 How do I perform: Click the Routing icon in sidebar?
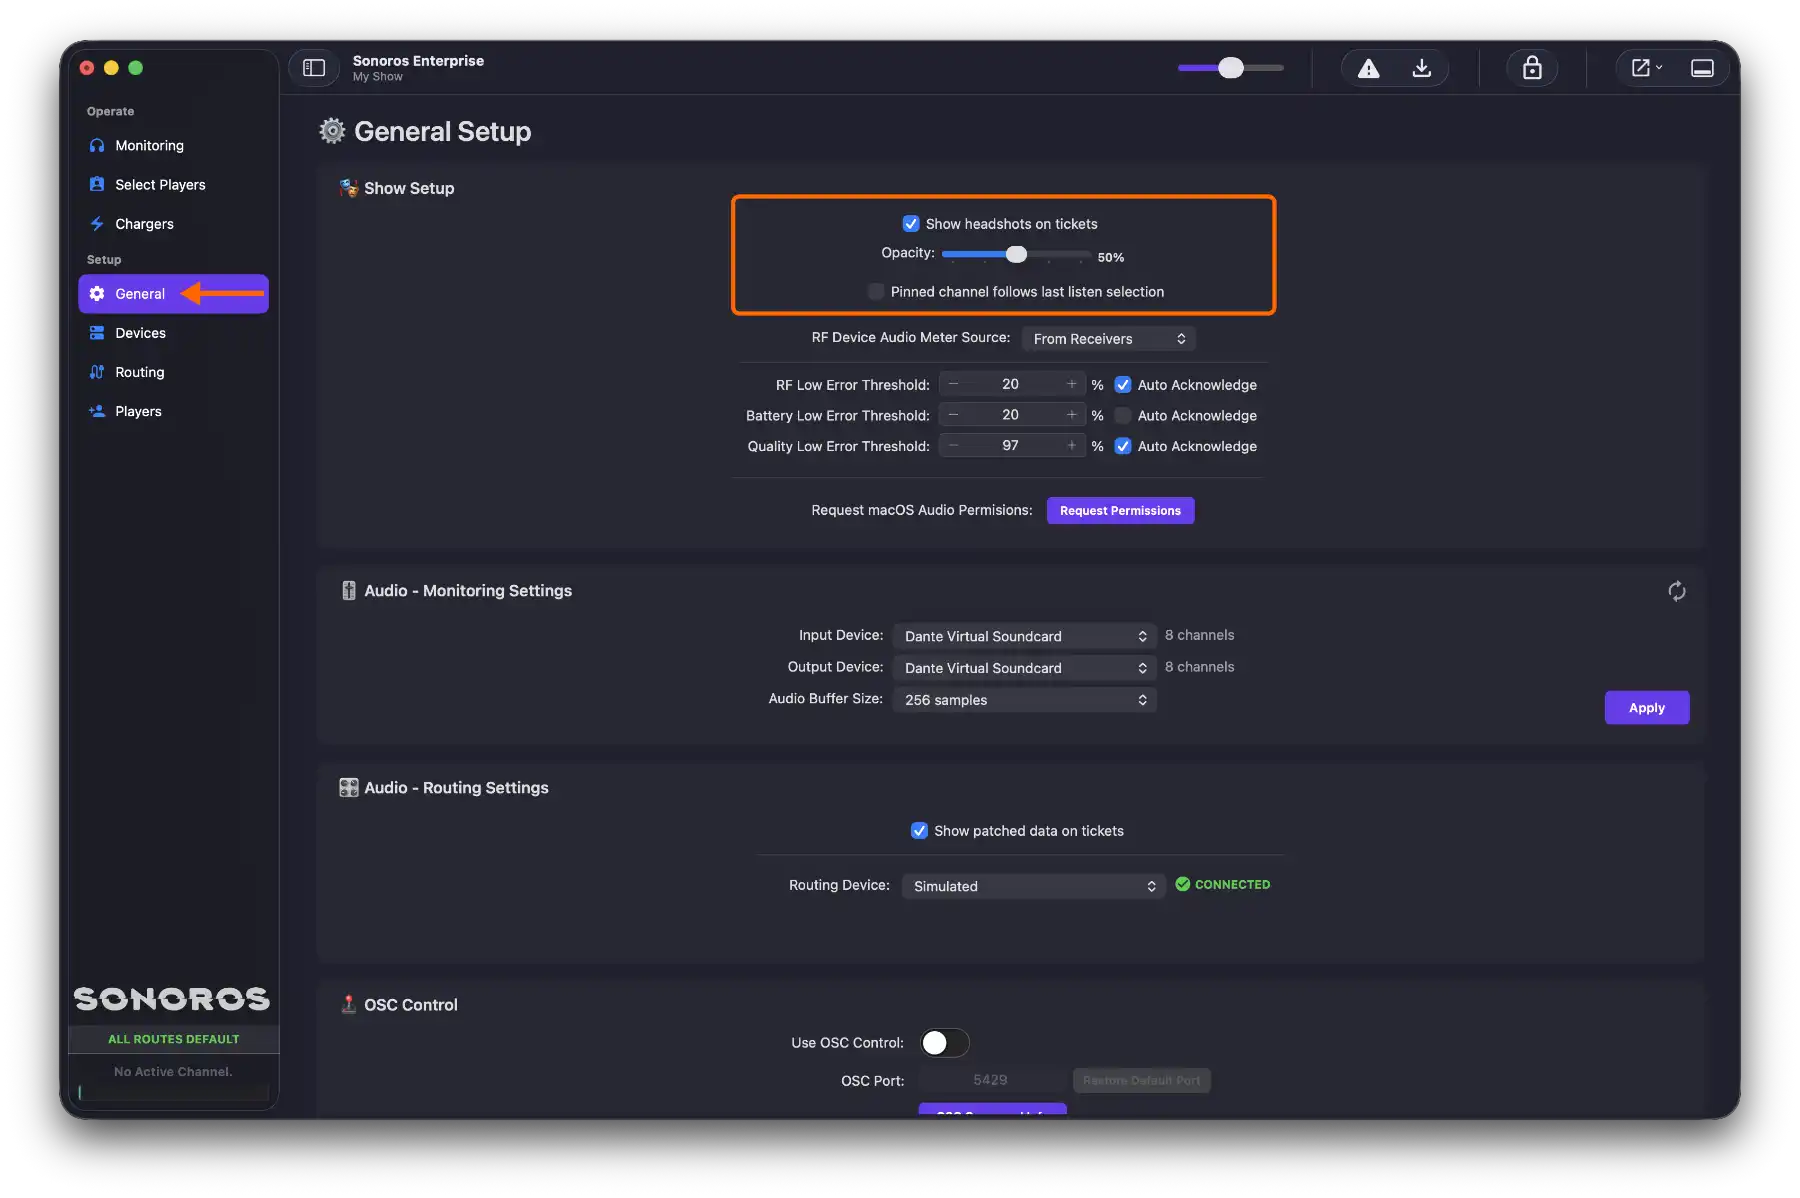97,372
